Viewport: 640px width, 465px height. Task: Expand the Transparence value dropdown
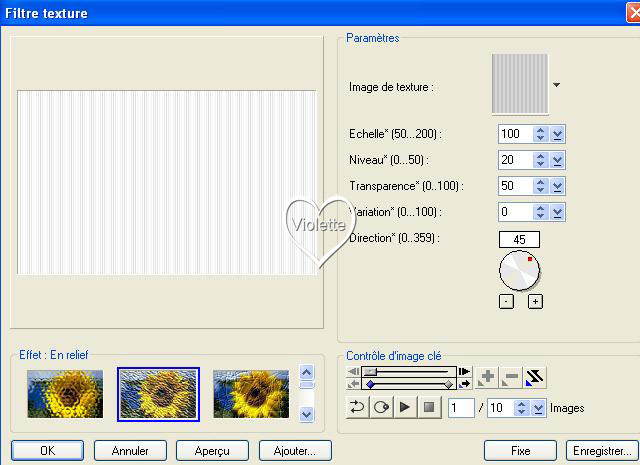click(x=558, y=186)
